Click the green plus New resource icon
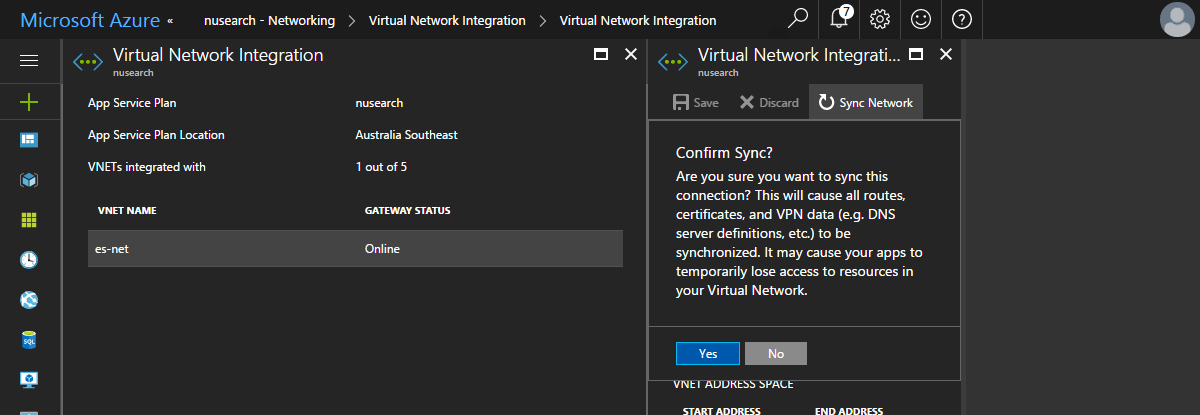Screen dimensions: 1200x415 pos(29,101)
